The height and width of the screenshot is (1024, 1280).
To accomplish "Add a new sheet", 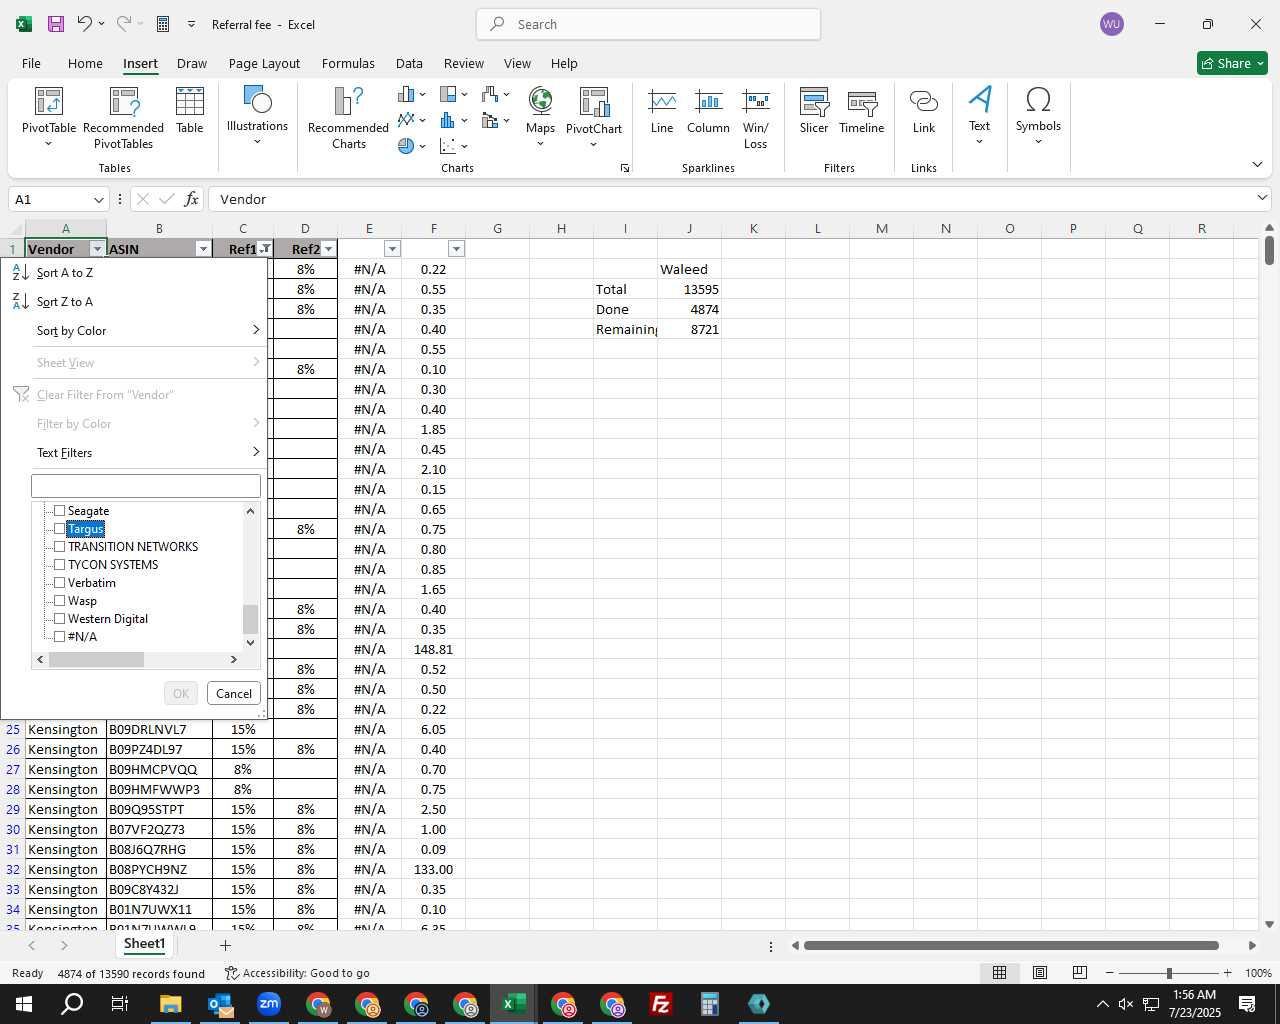I will click(225, 945).
